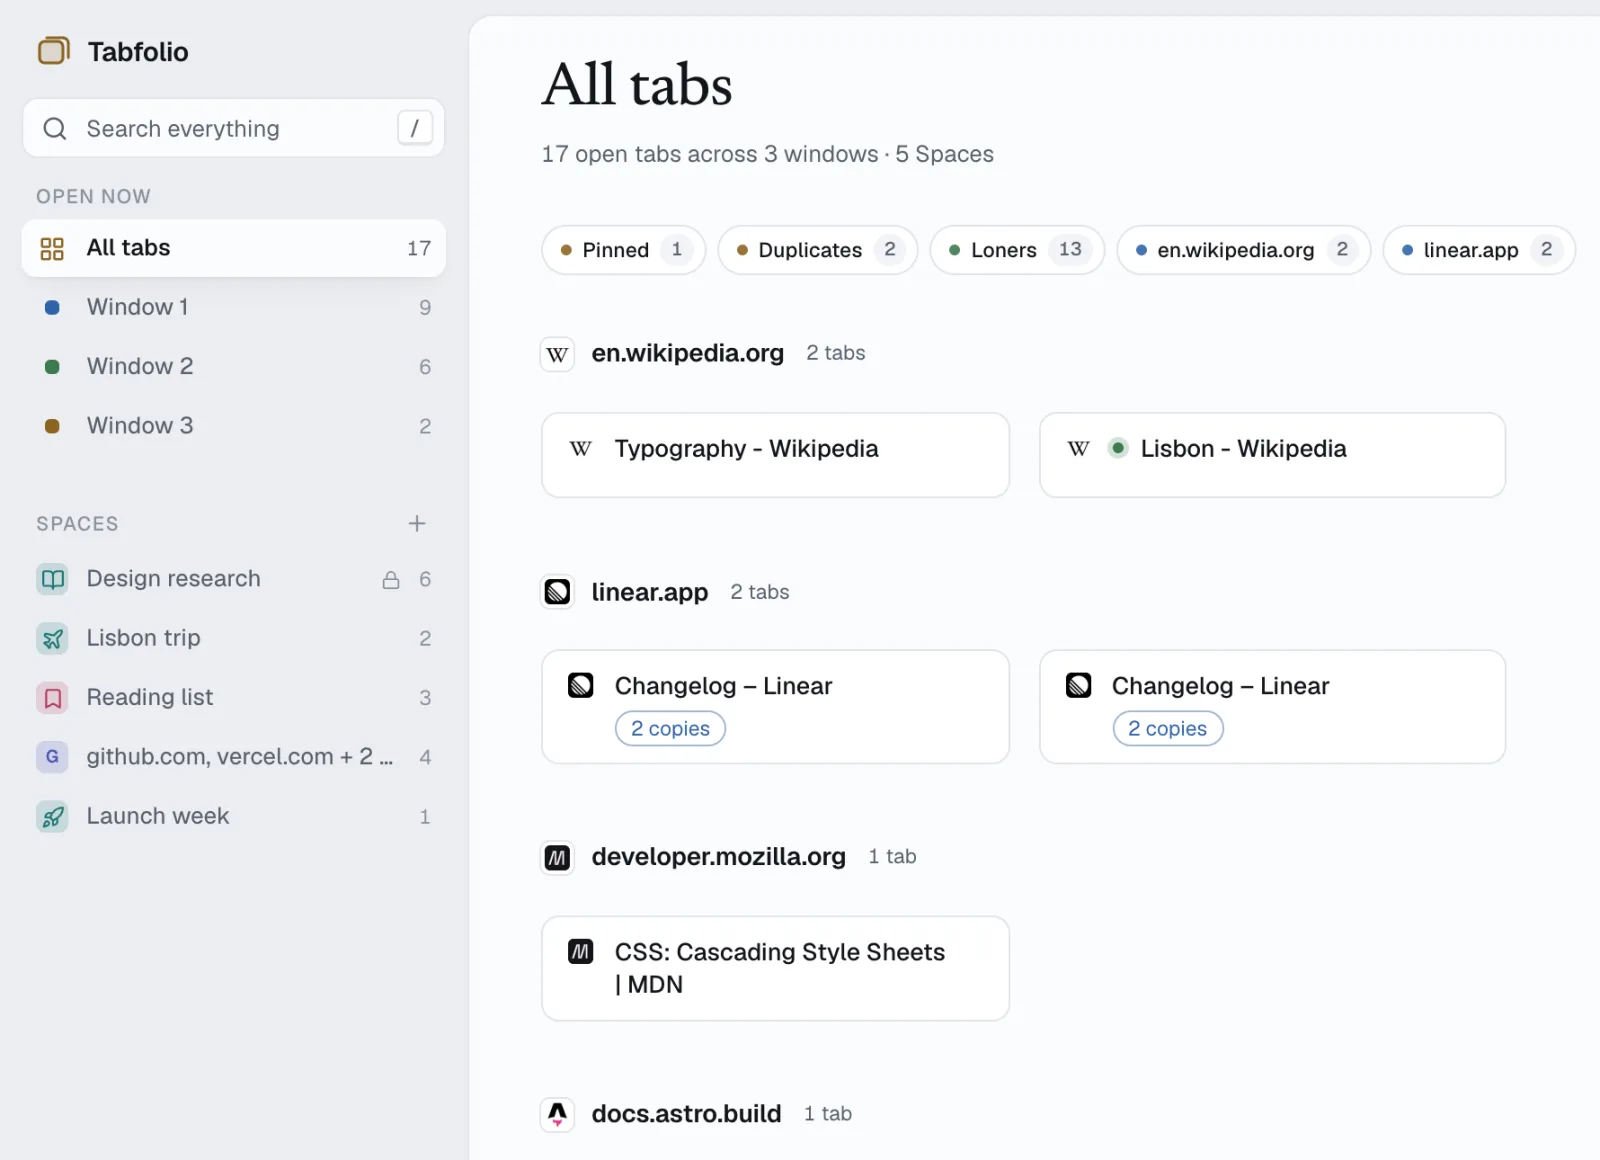
Task: Click the slash shortcut key badge
Action: click(x=415, y=128)
